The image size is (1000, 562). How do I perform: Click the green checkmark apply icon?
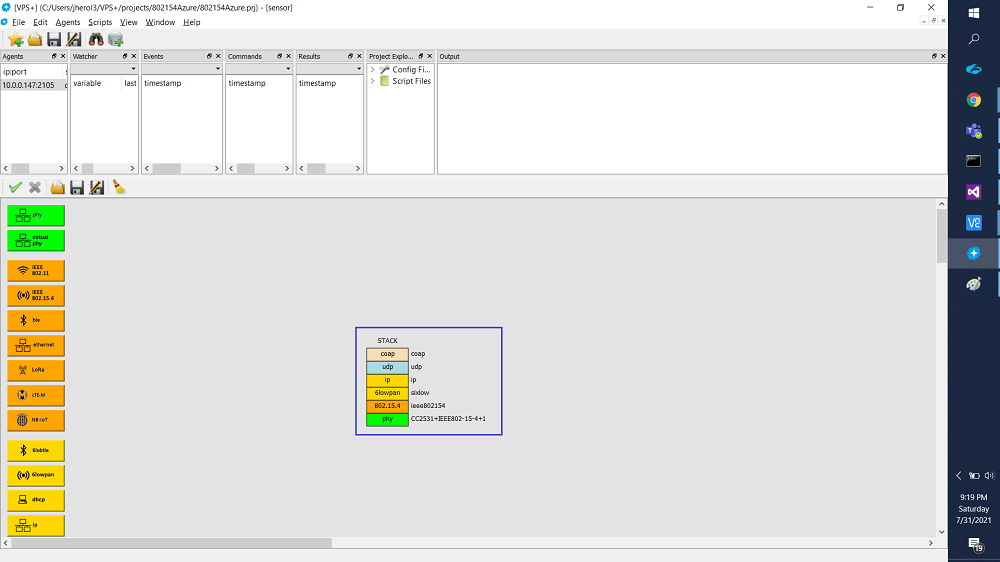coord(15,187)
